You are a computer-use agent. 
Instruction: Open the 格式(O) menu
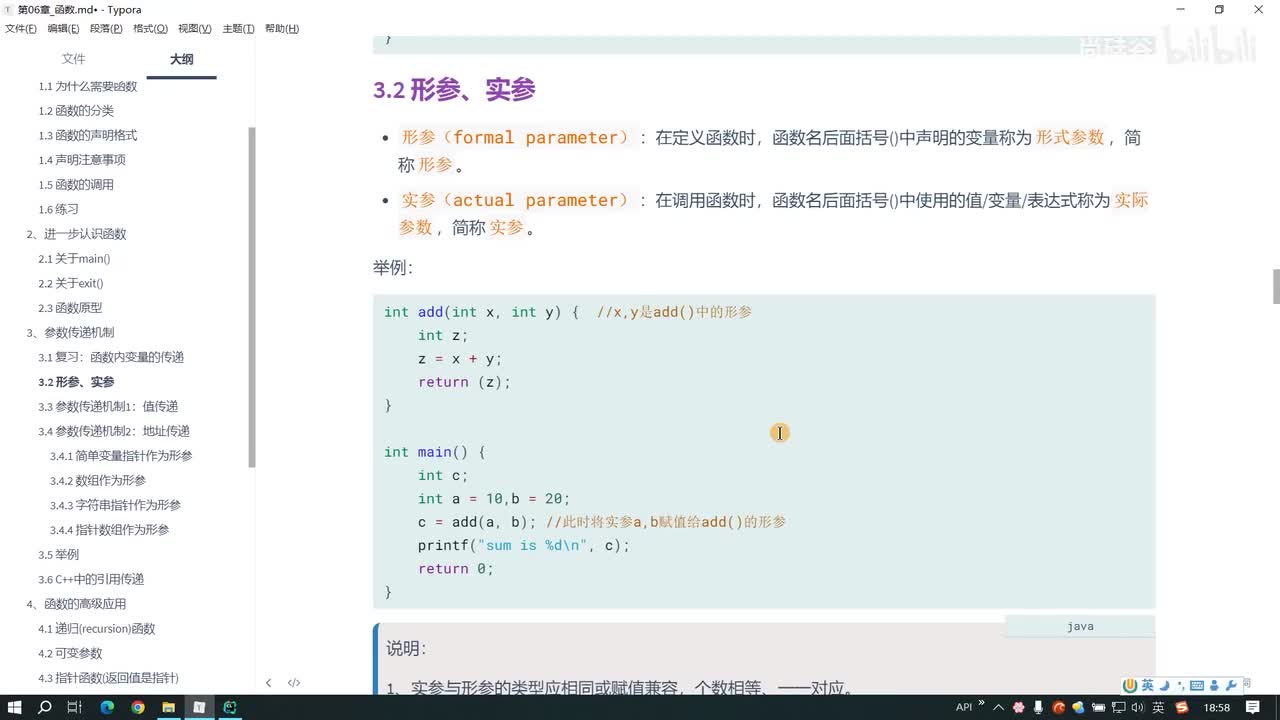pos(150,29)
